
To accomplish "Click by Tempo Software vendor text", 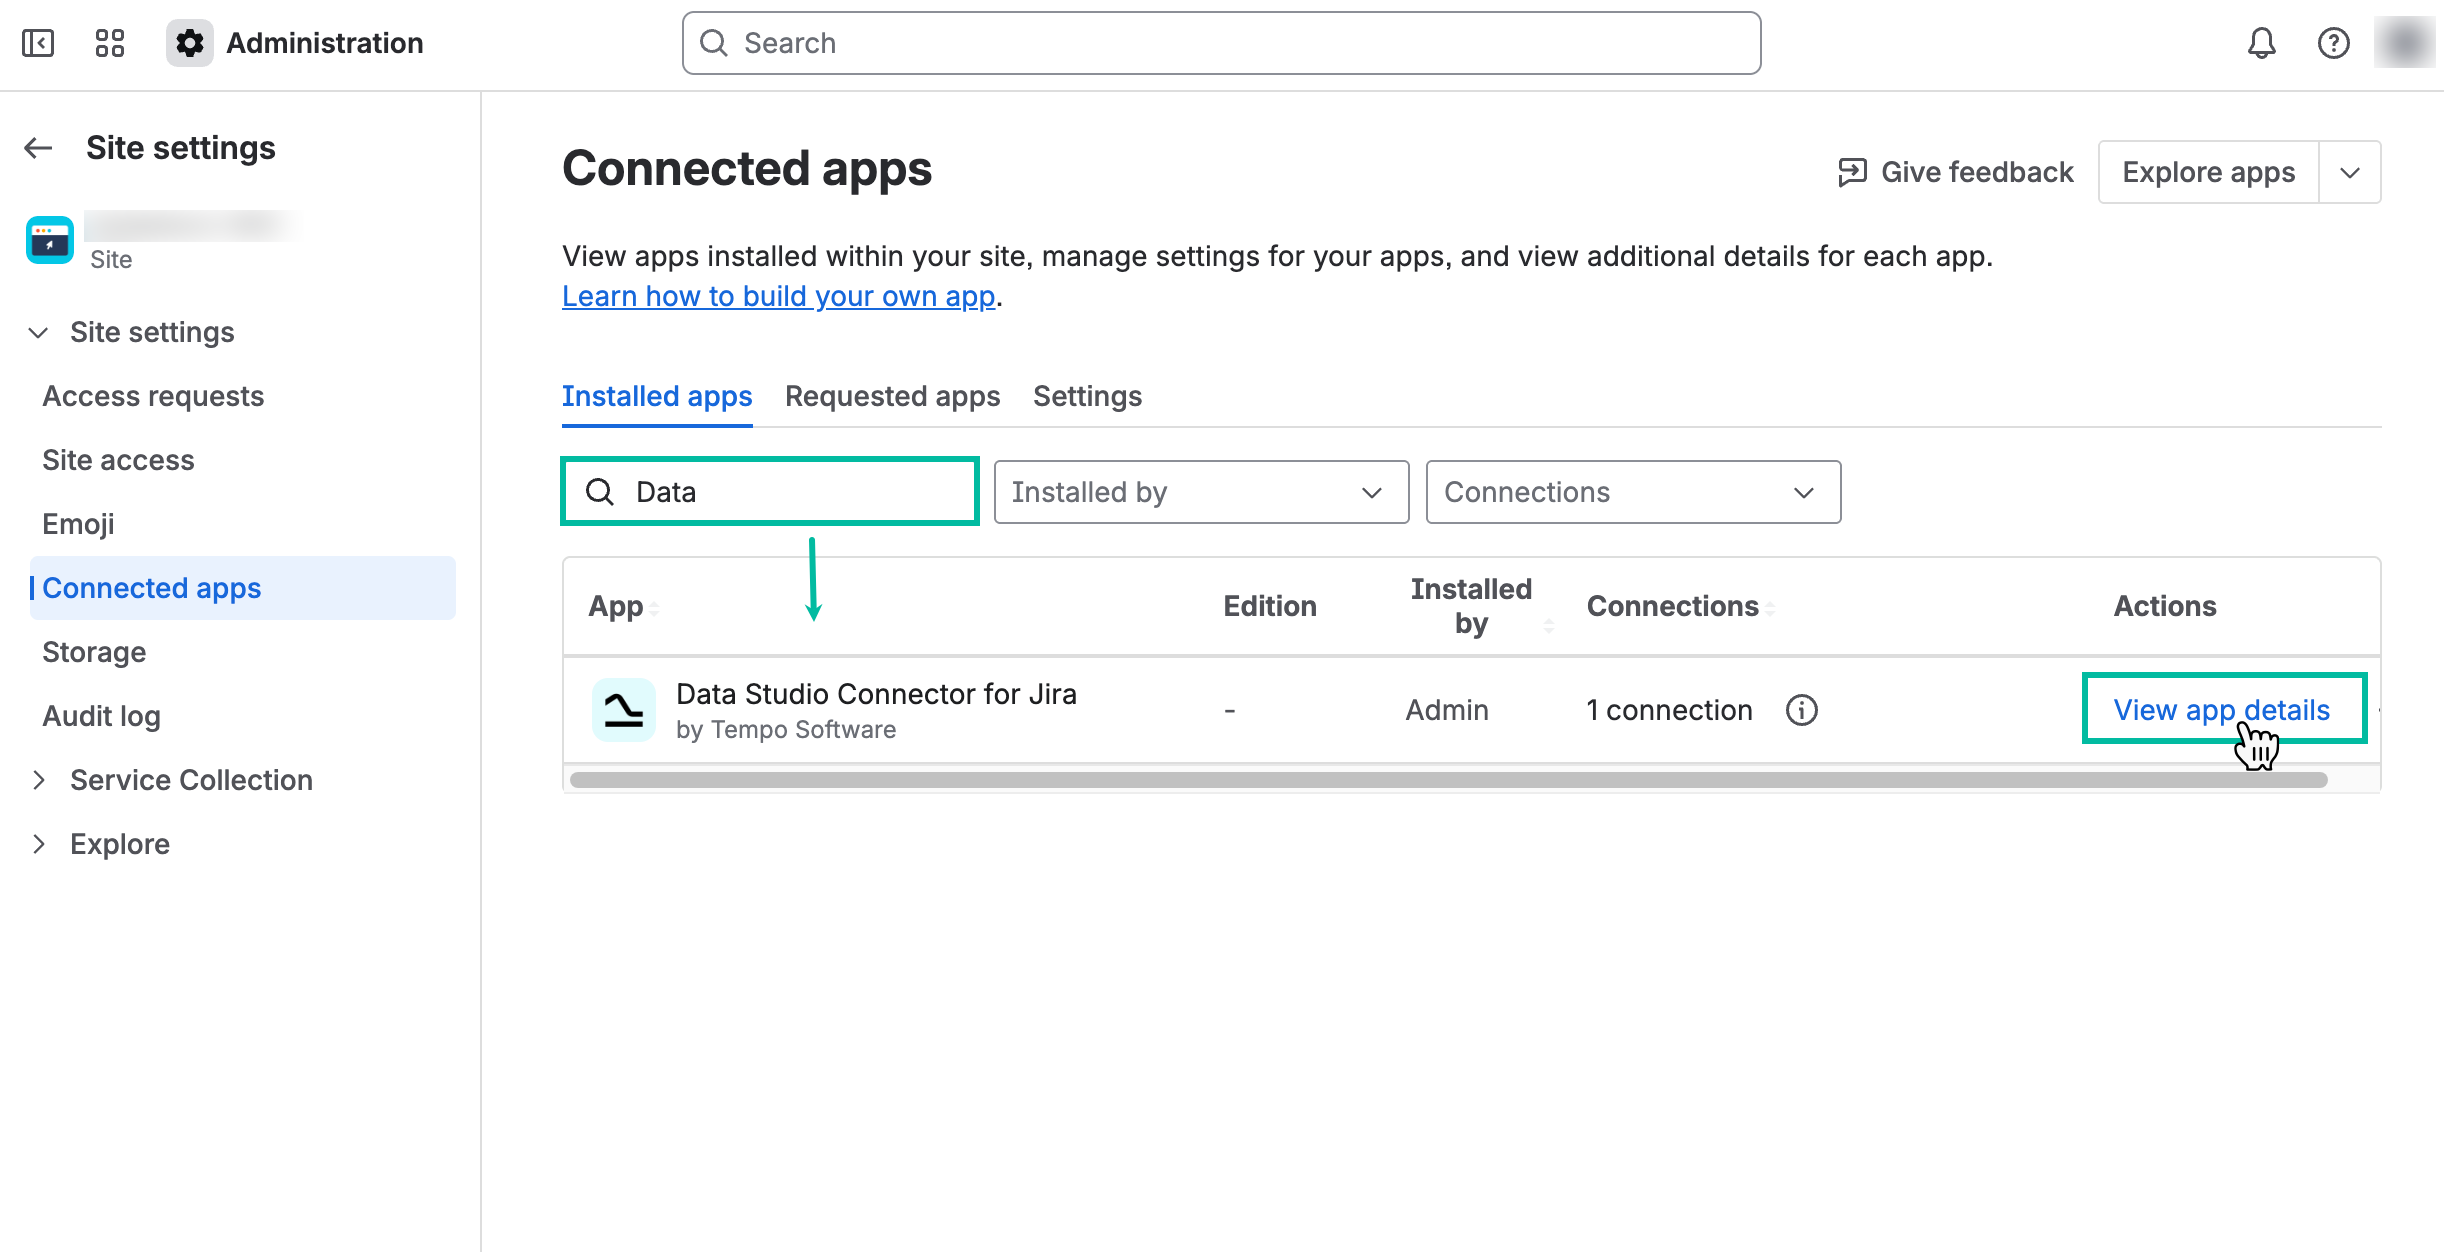I will (x=786, y=730).
